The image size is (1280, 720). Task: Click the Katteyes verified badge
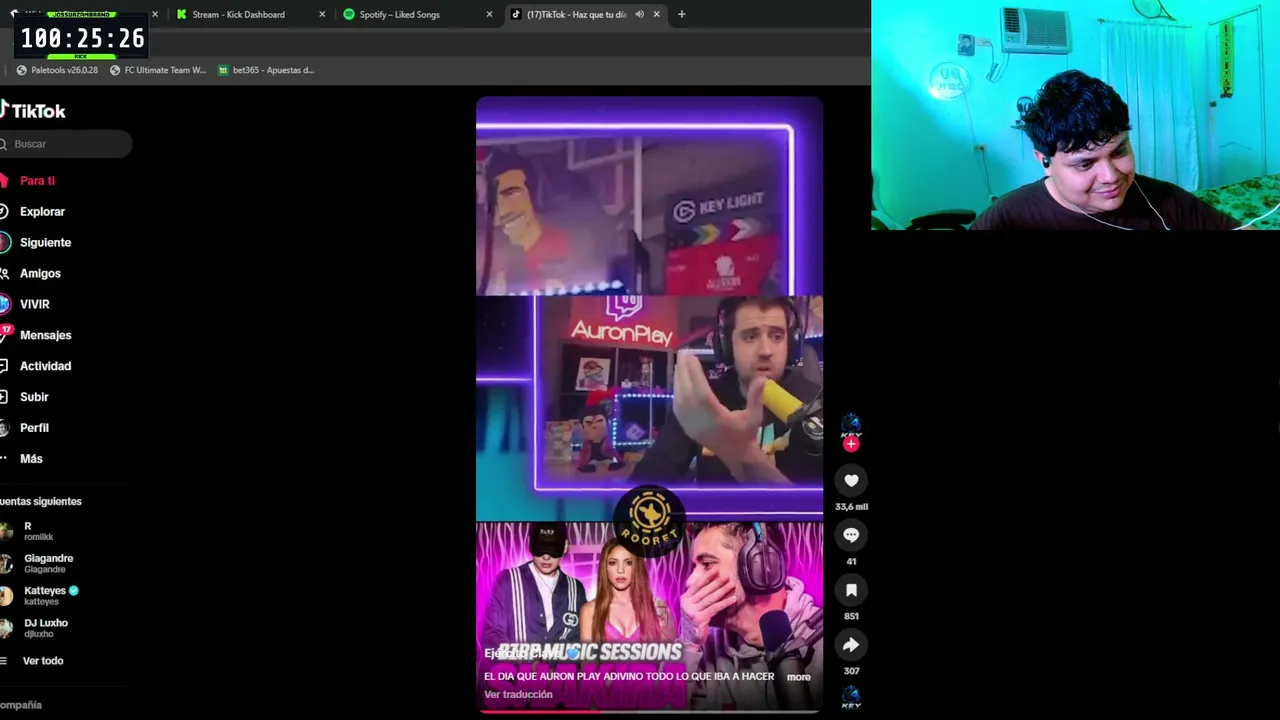coord(73,590)
